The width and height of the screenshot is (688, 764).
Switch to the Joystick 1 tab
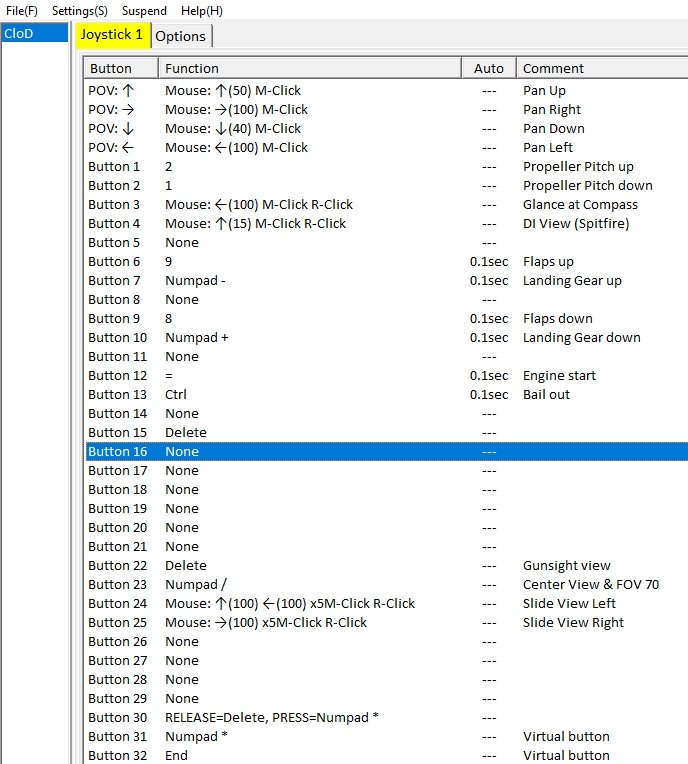(x=113, y=35)
